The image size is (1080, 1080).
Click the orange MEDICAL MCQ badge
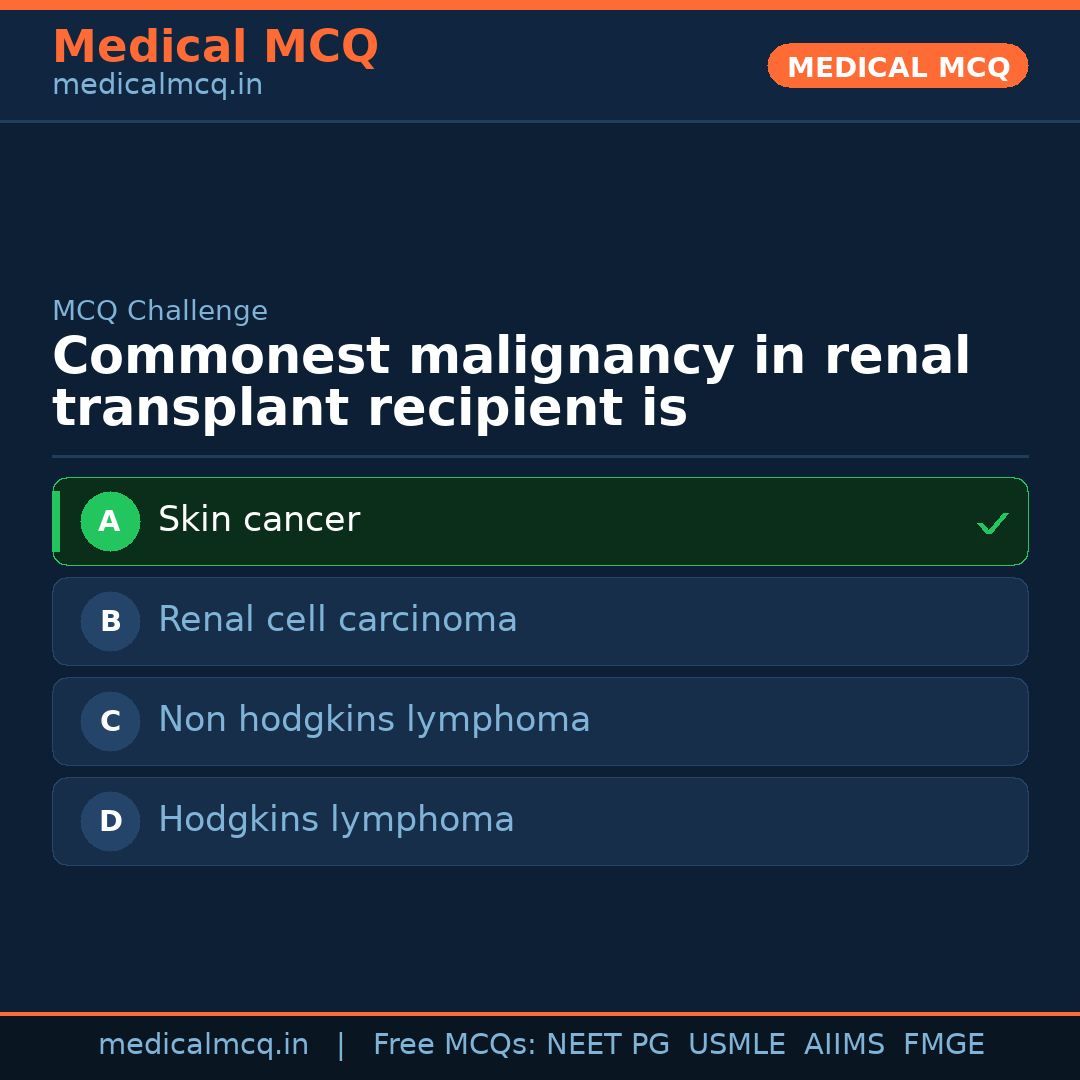tap(897, 66)
